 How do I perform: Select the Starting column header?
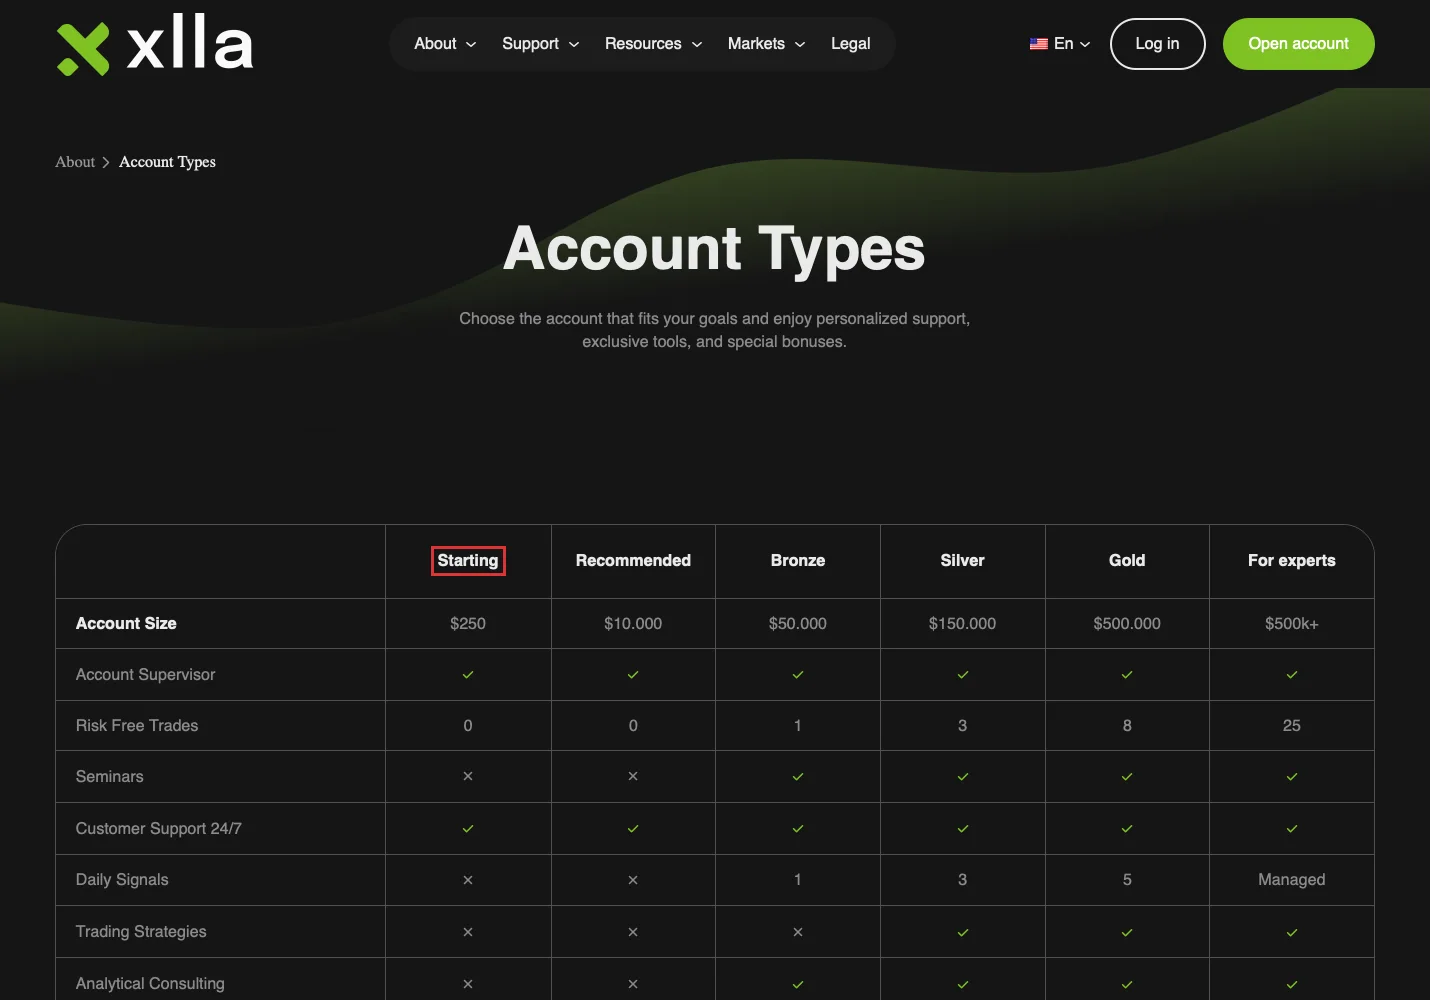[468, 561]
